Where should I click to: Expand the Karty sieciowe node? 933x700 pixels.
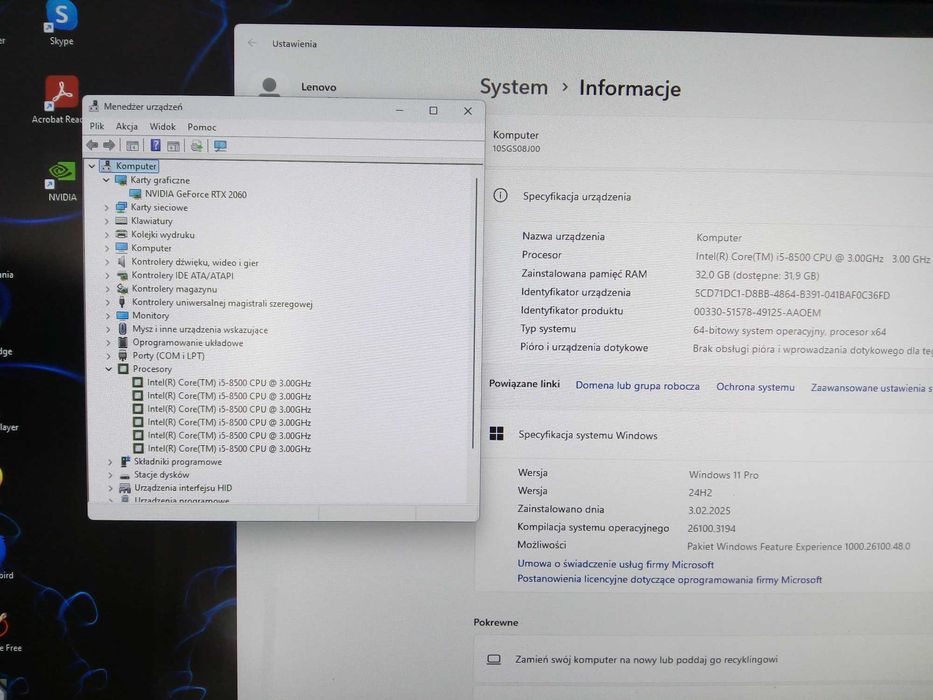pyautogui.click(x=107, y=208)
